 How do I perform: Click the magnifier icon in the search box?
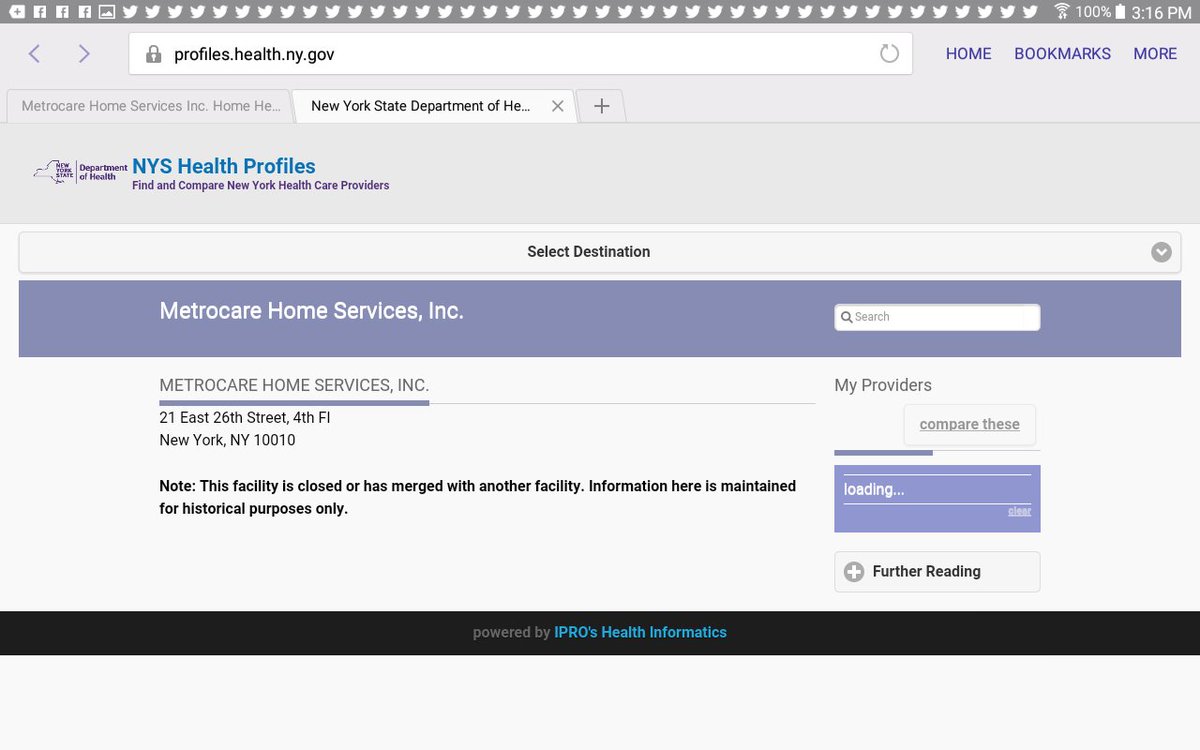tap(846, 317)
